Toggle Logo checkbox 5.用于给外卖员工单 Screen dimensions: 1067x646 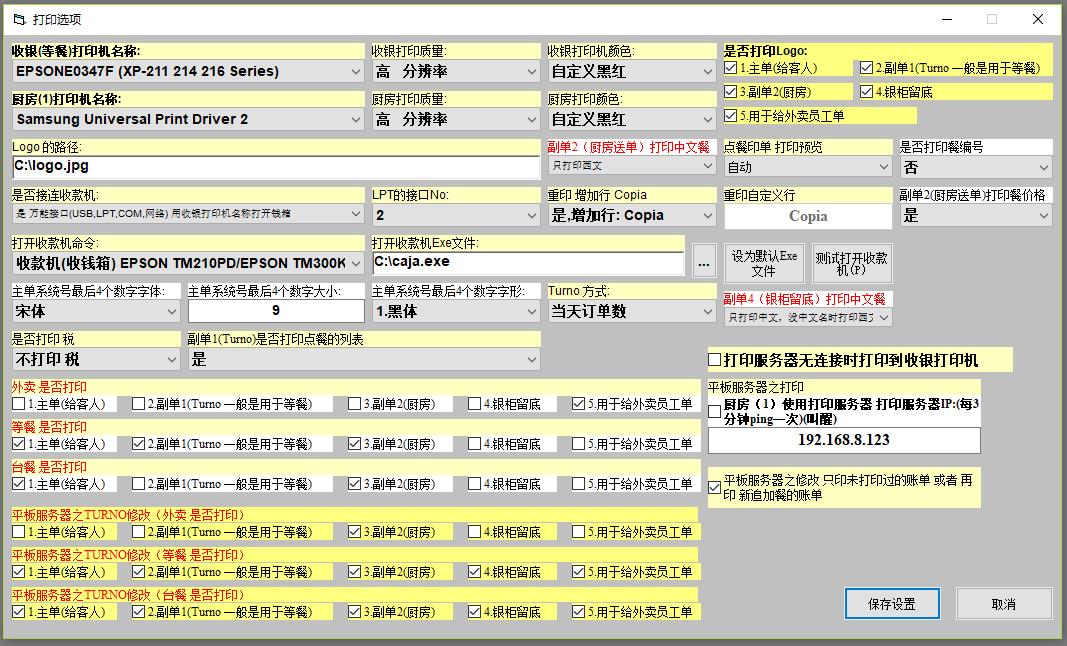[731, 116]
